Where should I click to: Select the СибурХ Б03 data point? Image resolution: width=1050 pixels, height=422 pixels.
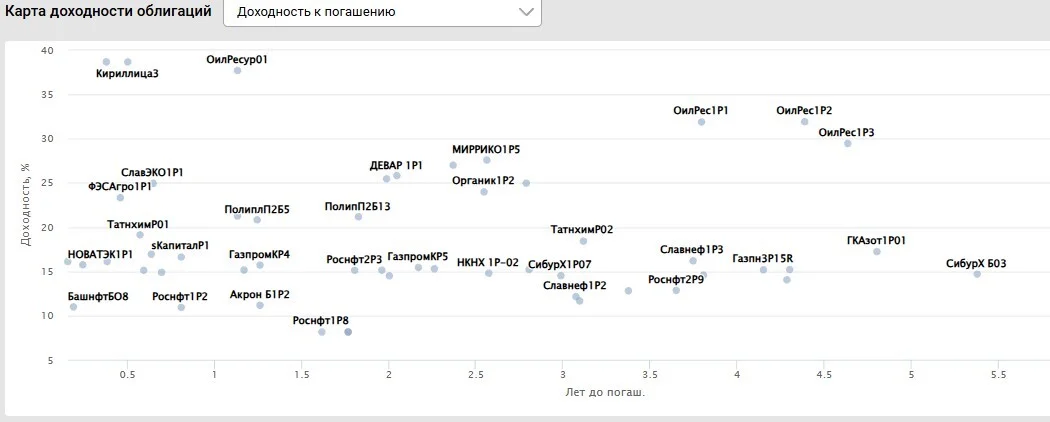977,274
